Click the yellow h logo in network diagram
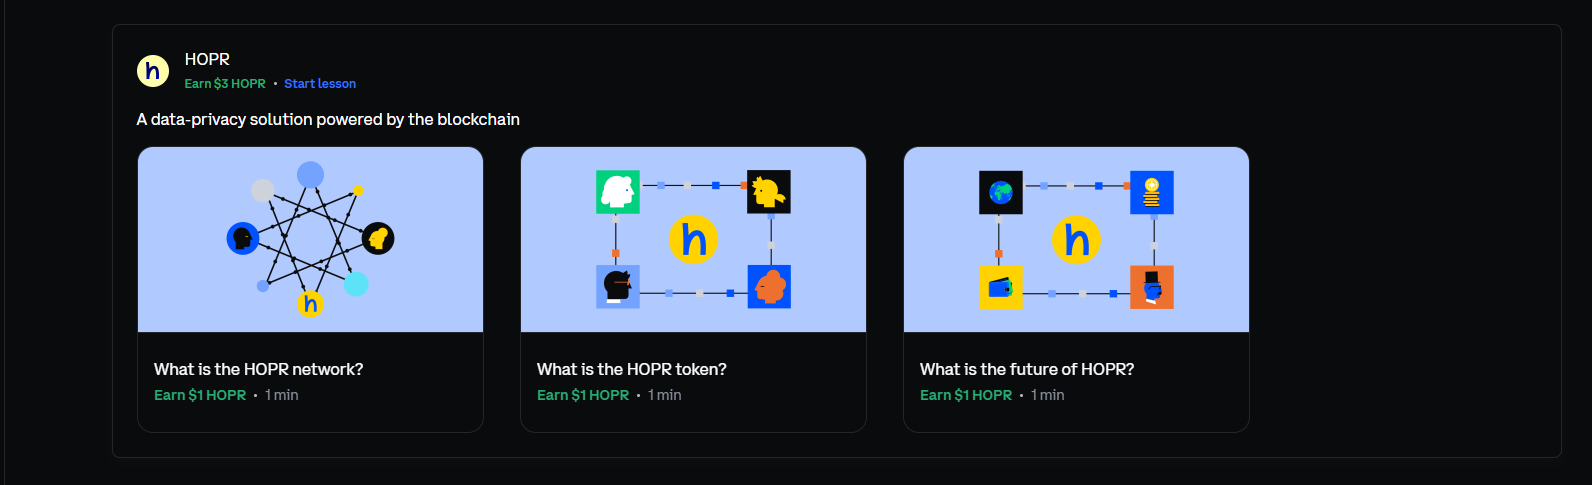This screenshot has width=1592, height=485. point(311,303)
